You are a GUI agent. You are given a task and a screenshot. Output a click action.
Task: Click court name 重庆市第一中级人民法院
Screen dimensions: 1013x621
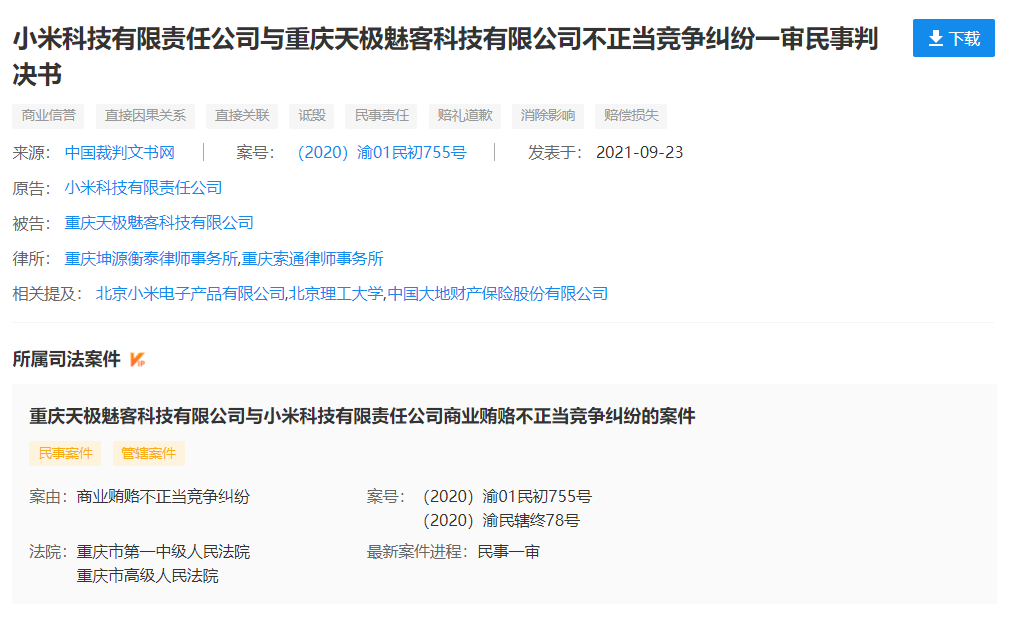point(163,553)
